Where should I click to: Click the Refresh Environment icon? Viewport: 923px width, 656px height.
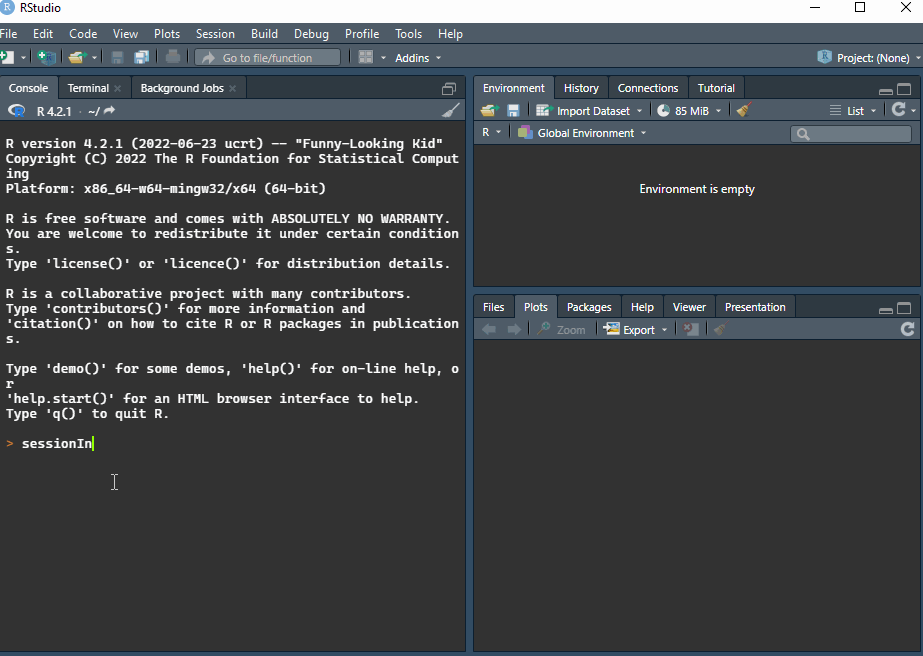pyautogui.click(x=898, y=110)
